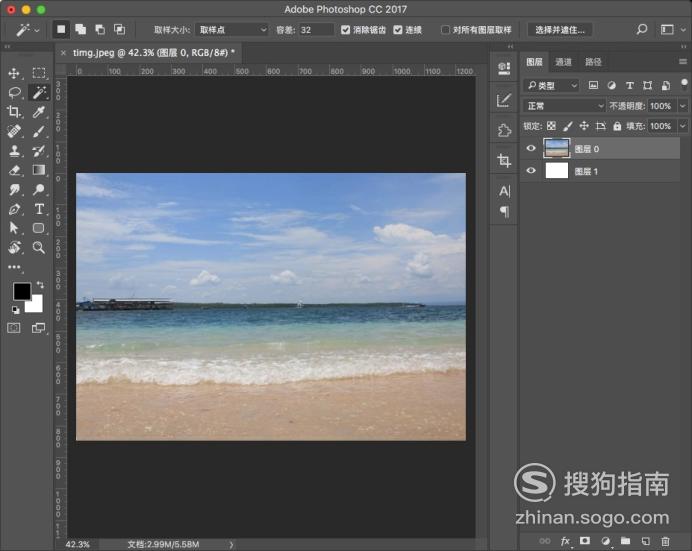This screenshot has height=551, width=692.
Task: Click the 选择并遮住 Select and Mask button
Action: coord(560,30)
